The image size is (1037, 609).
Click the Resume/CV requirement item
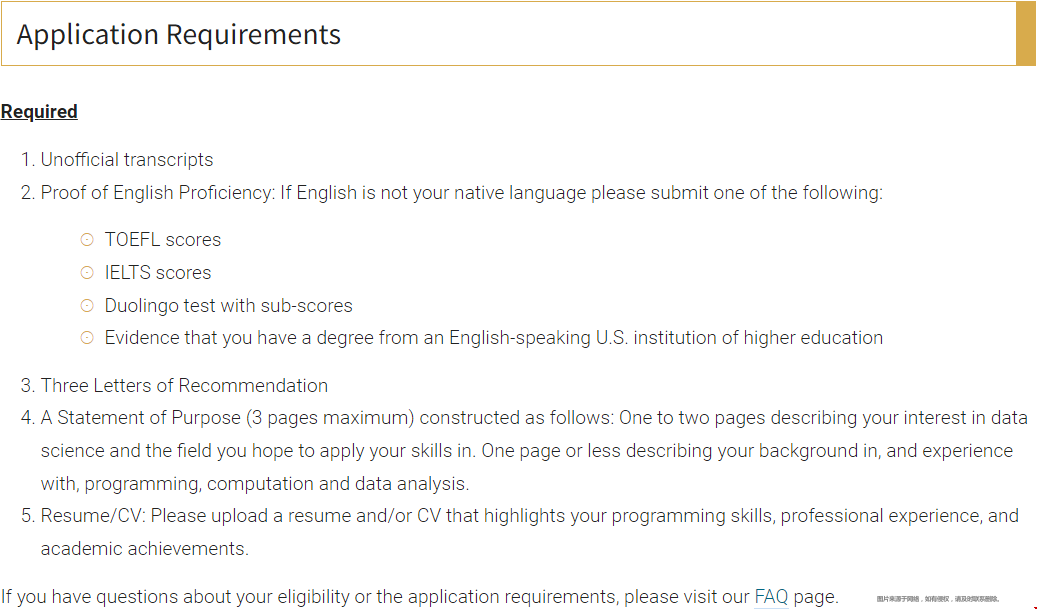click(x=520, y=532)
